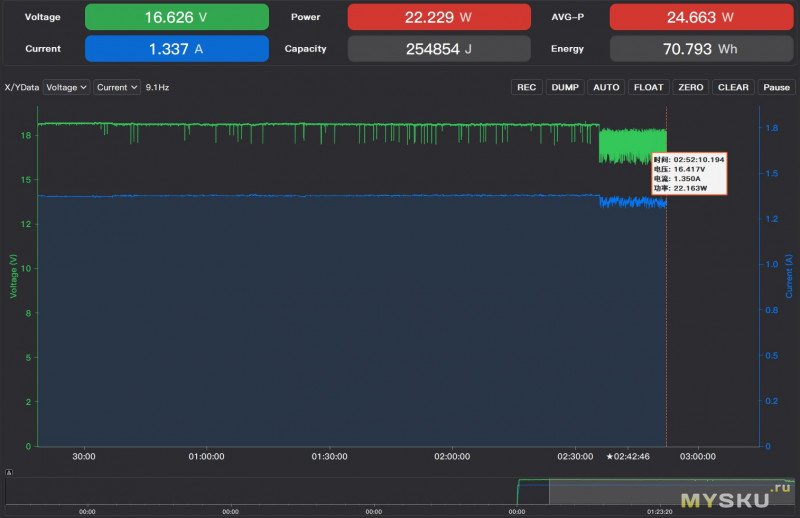
Task: Click the starred 02:42:46 time marker
Action: 628,456
